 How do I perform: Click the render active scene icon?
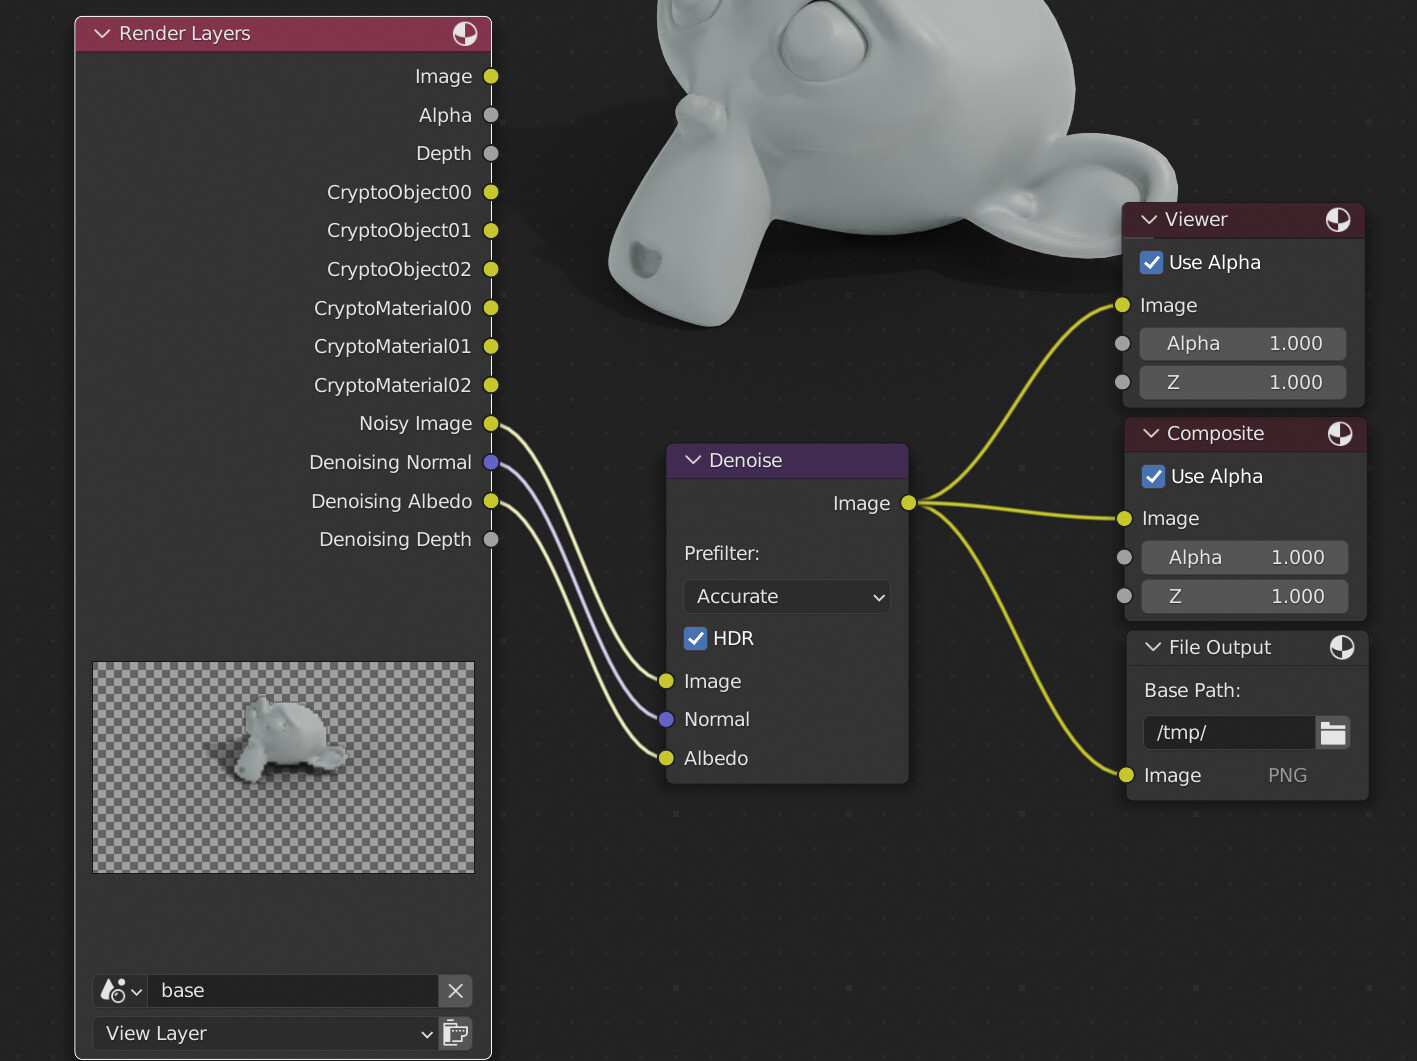point(456,1033)
